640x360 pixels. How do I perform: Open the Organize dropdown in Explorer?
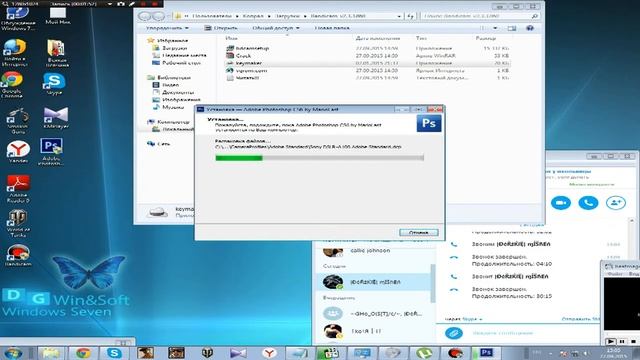(167, 28)
